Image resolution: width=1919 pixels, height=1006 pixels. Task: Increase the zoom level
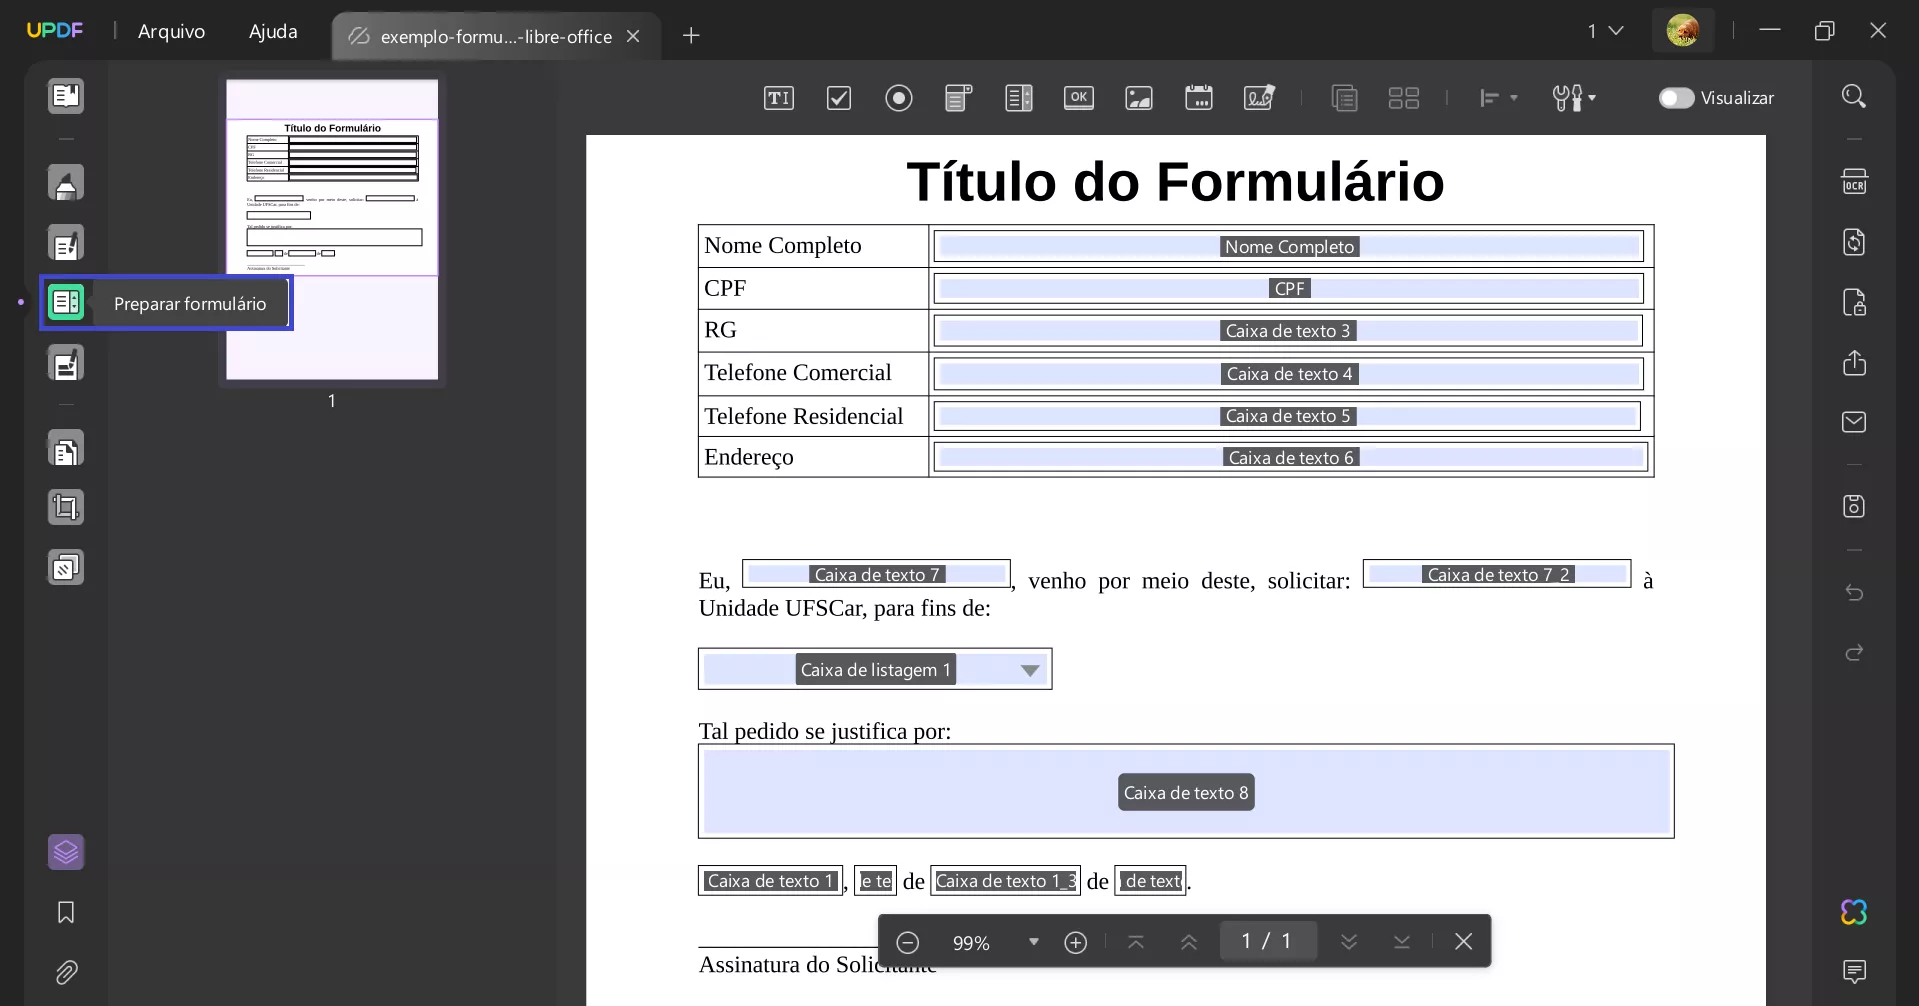click(x=1076, y=941)
